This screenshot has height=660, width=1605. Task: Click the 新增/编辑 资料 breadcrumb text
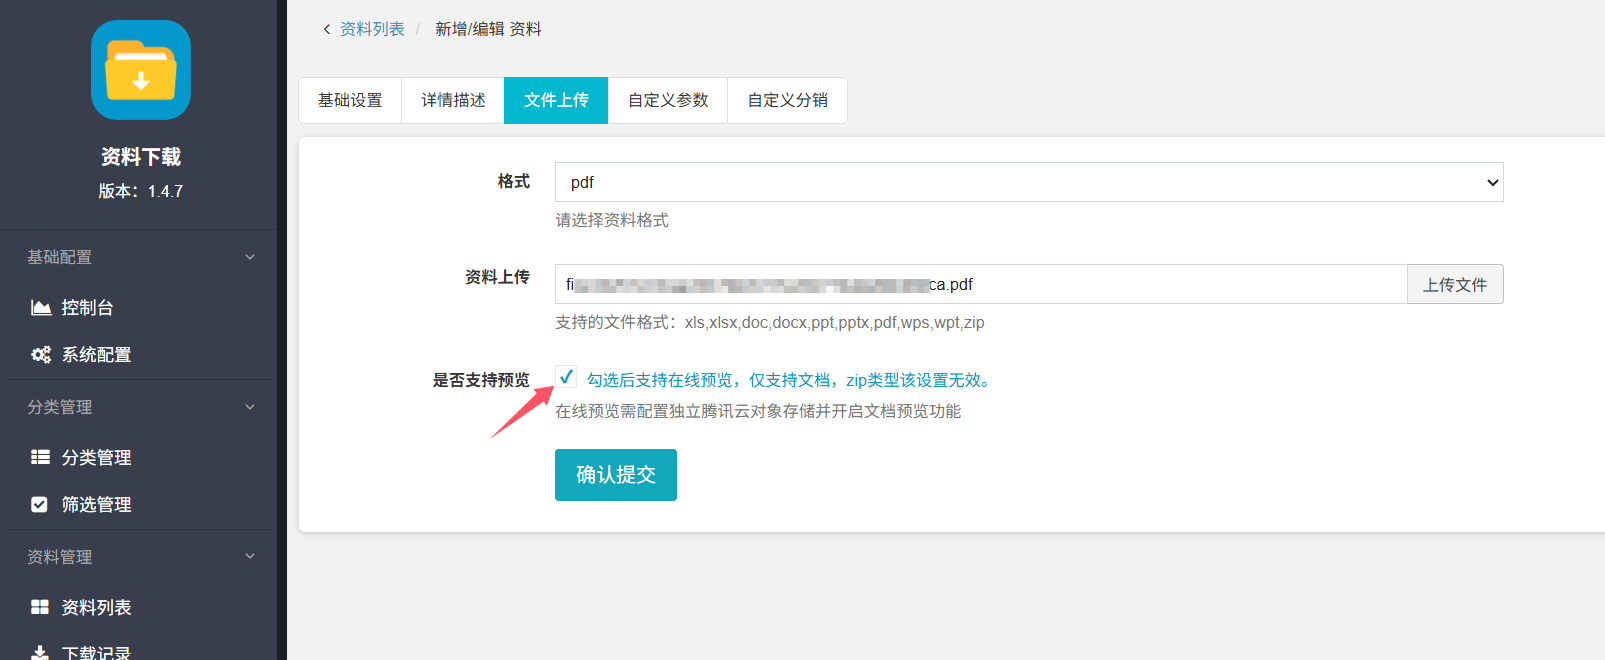click(x=488, y=29)
